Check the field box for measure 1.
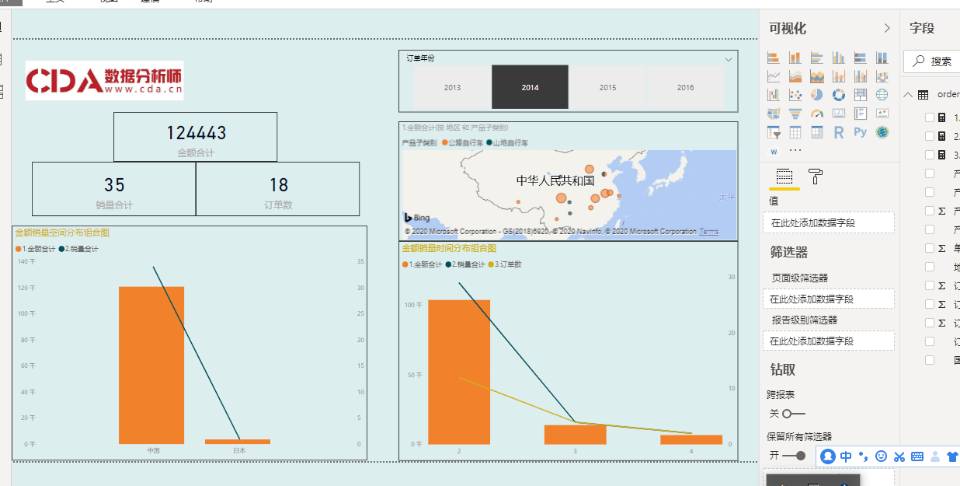960x486 pixels. coord(929,118)
